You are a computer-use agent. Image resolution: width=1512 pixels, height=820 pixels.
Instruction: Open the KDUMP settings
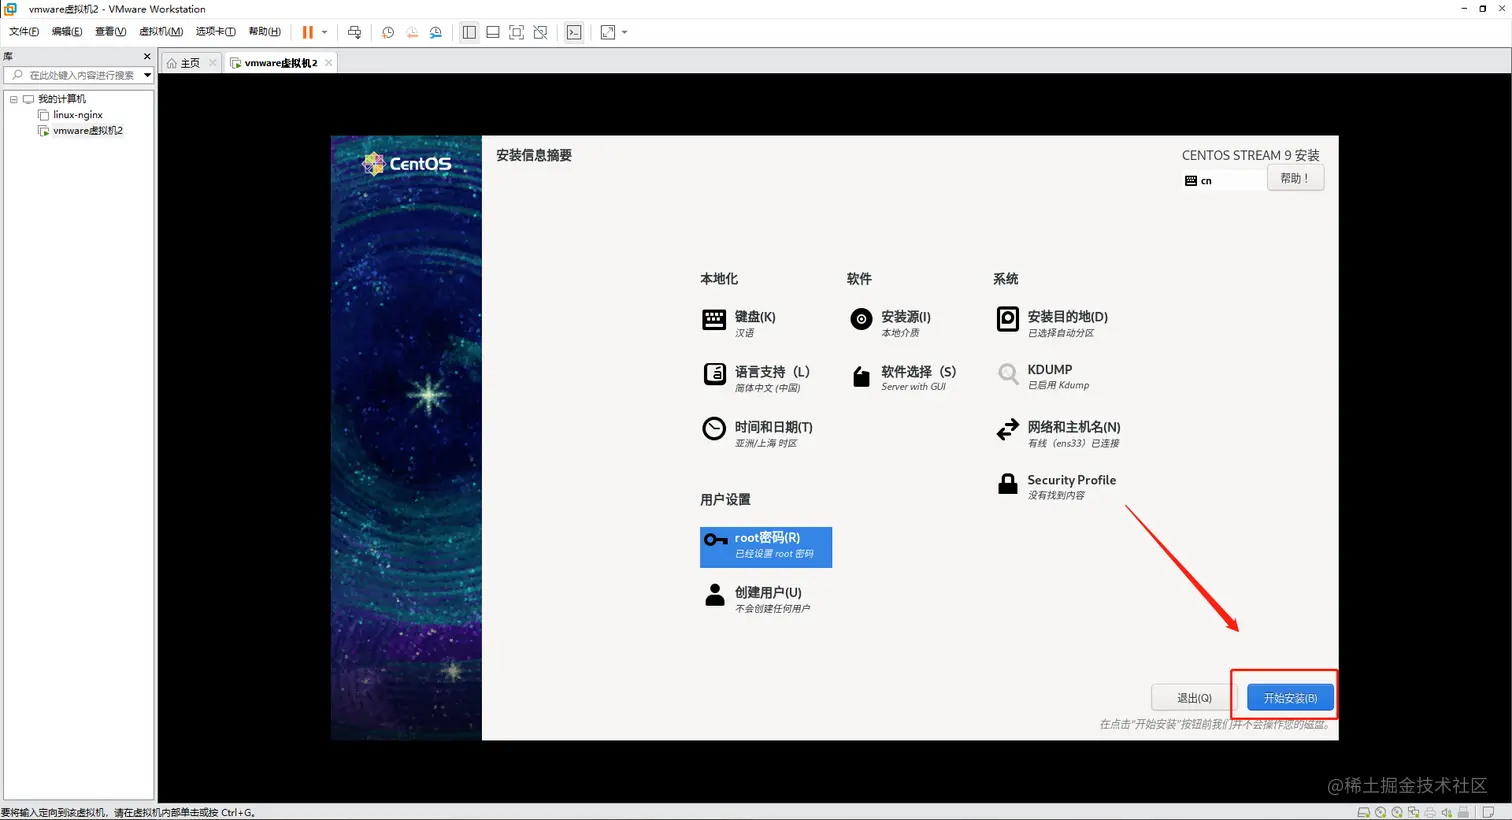point(1043,376)
